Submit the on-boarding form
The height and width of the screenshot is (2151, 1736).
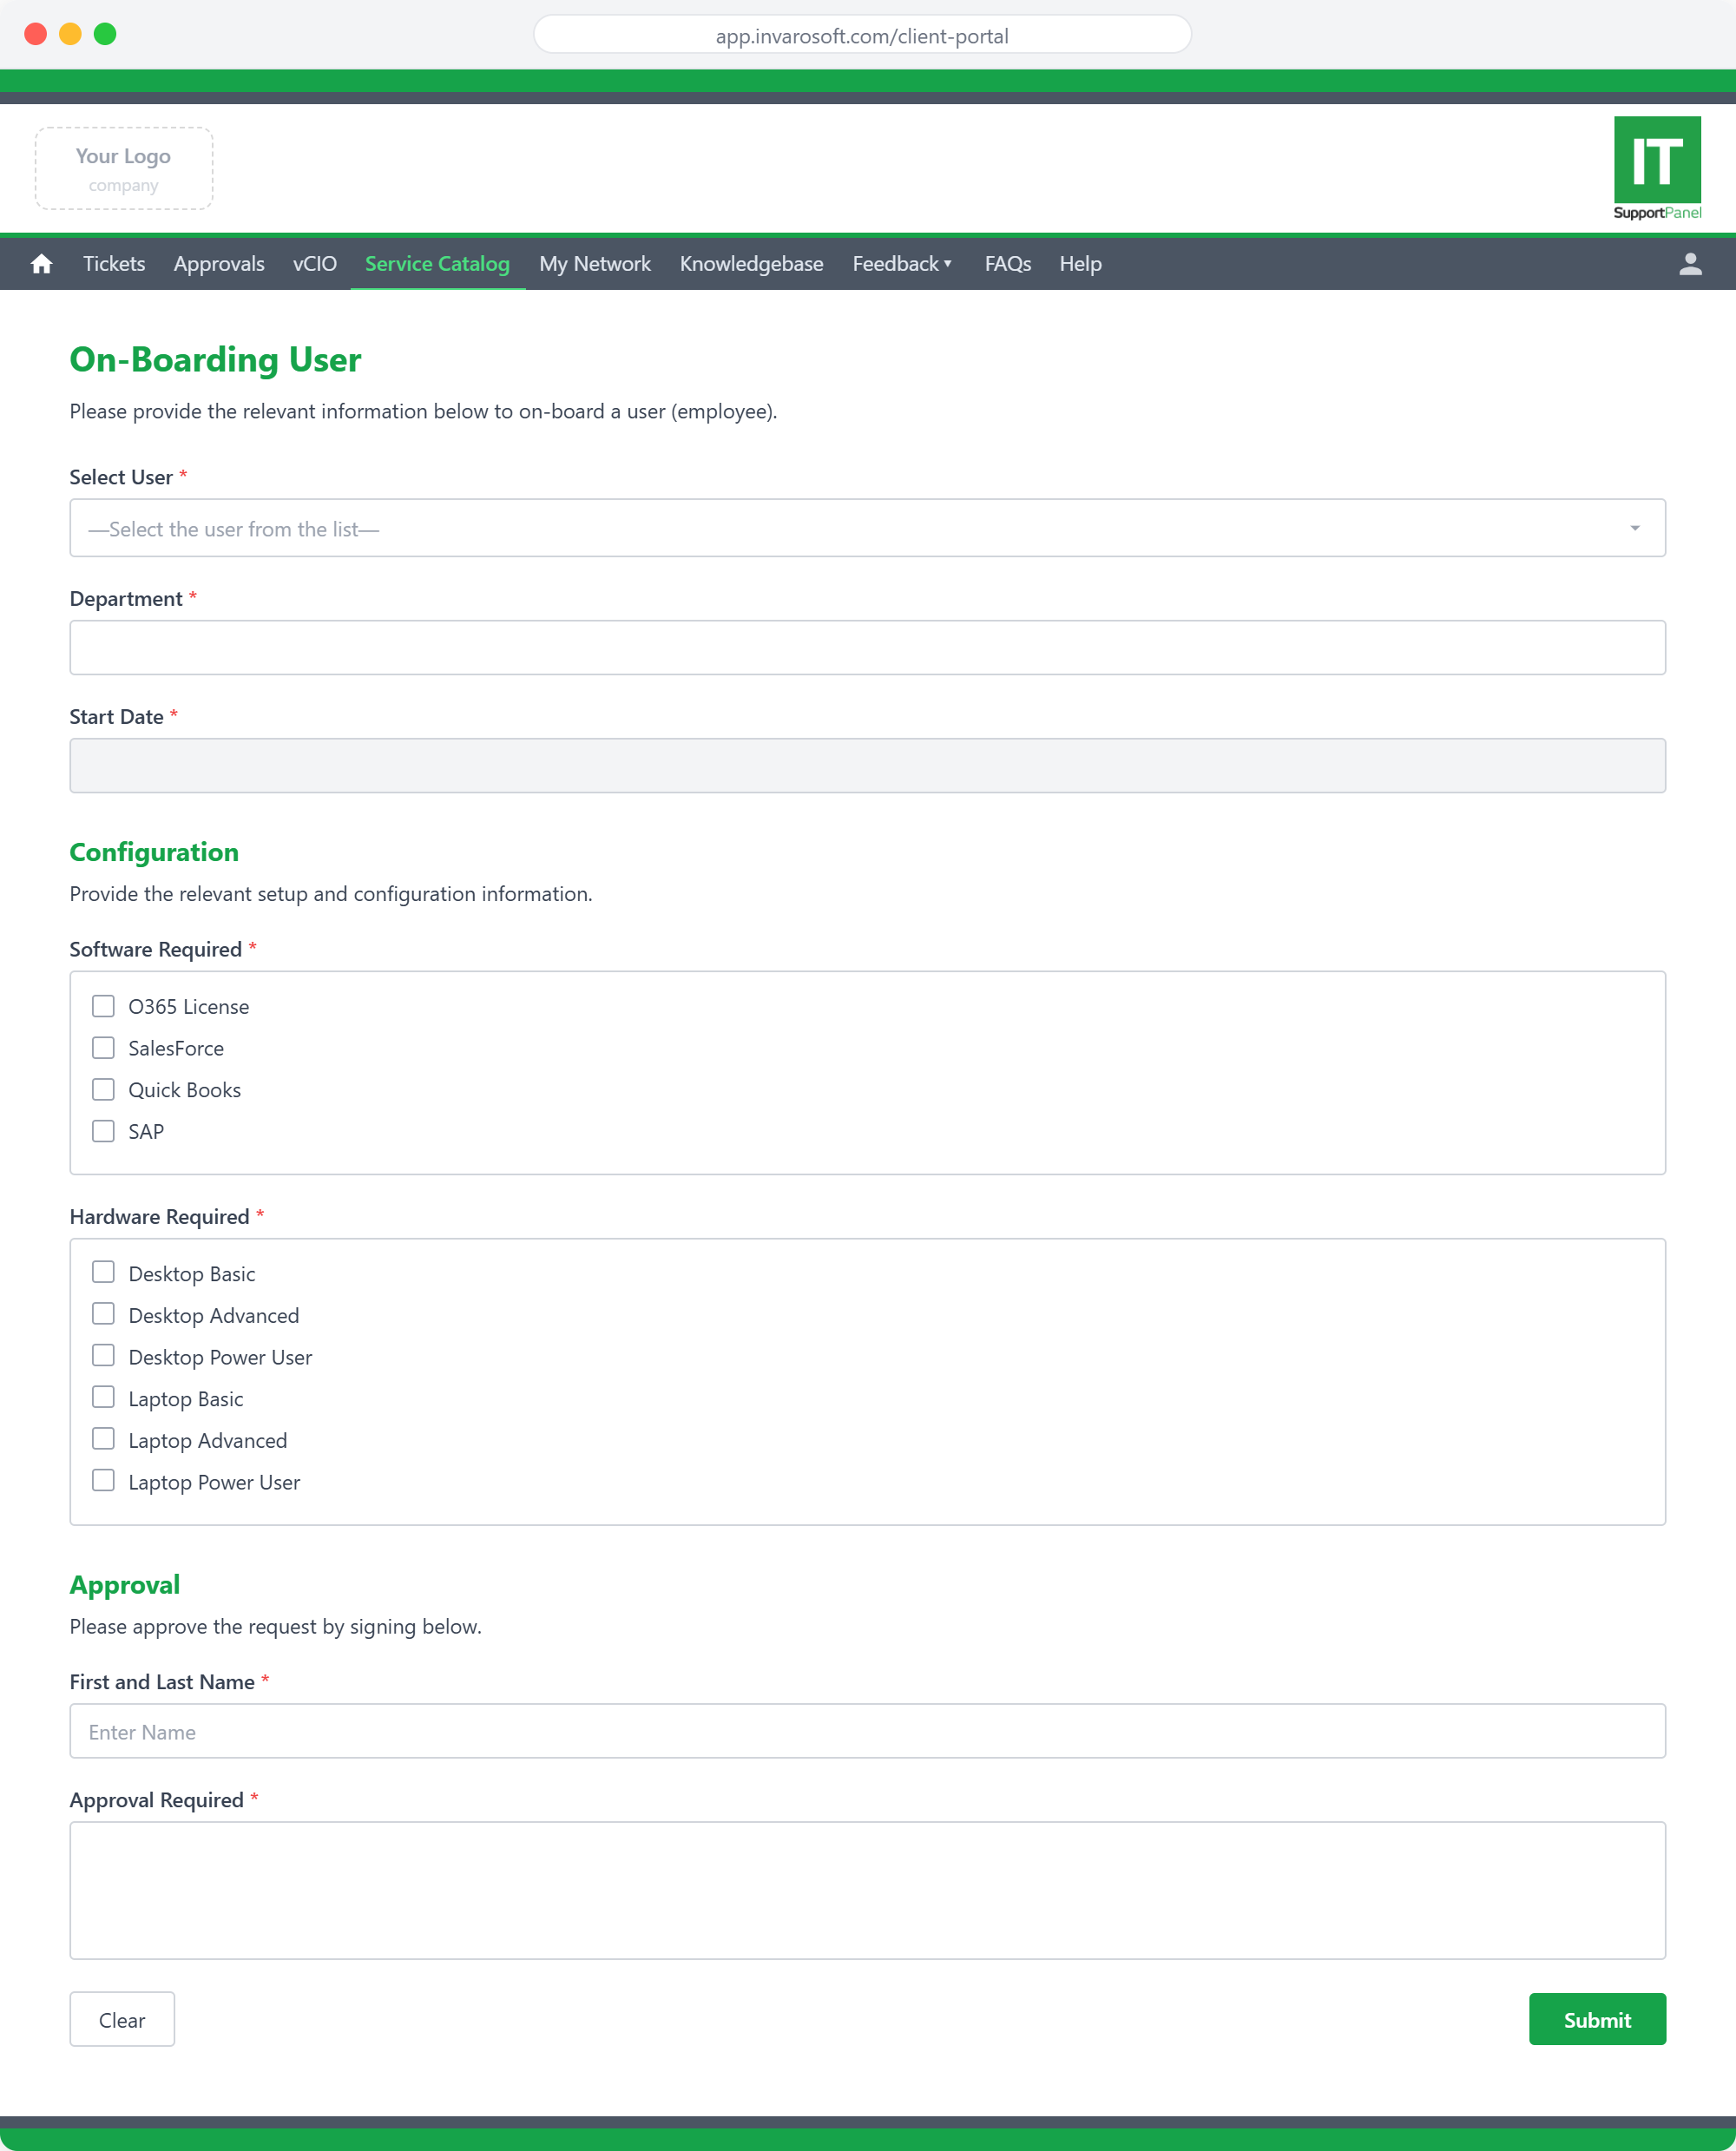[1597, 2019]
